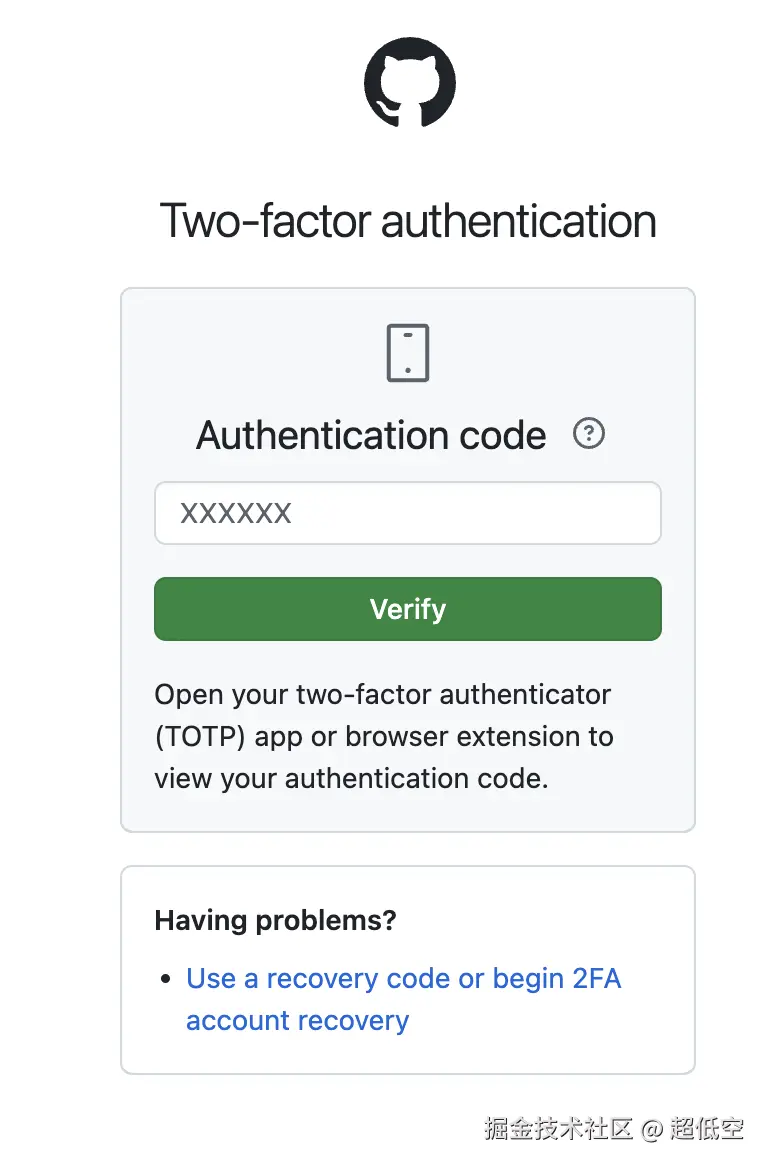Click the bullet point before recovery link
This screenshot has height=1168, width=770.
[x=165, y=978]
